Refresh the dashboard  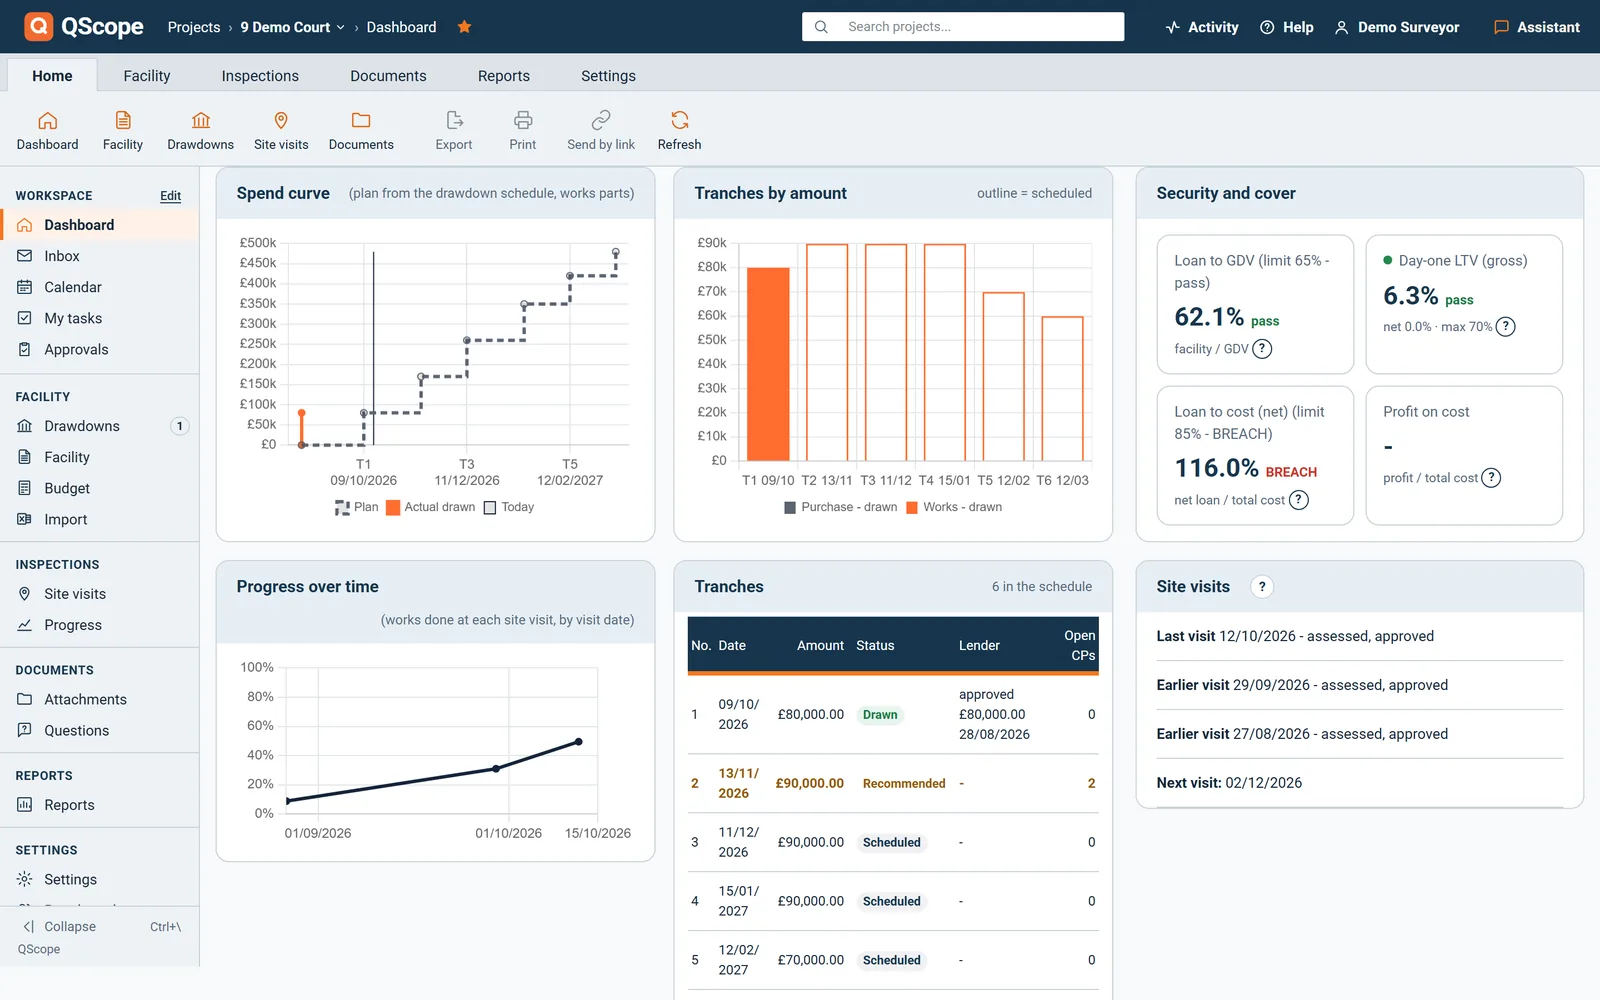680,131
